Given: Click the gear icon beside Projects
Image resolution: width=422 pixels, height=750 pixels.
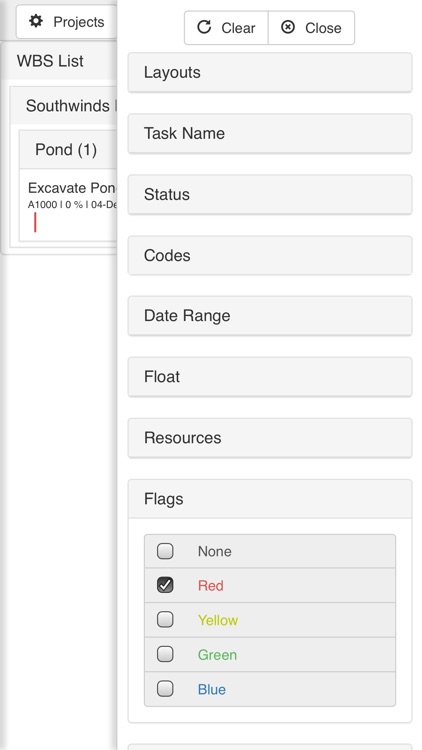Looking at the screenshot, I should click(36, 22).
